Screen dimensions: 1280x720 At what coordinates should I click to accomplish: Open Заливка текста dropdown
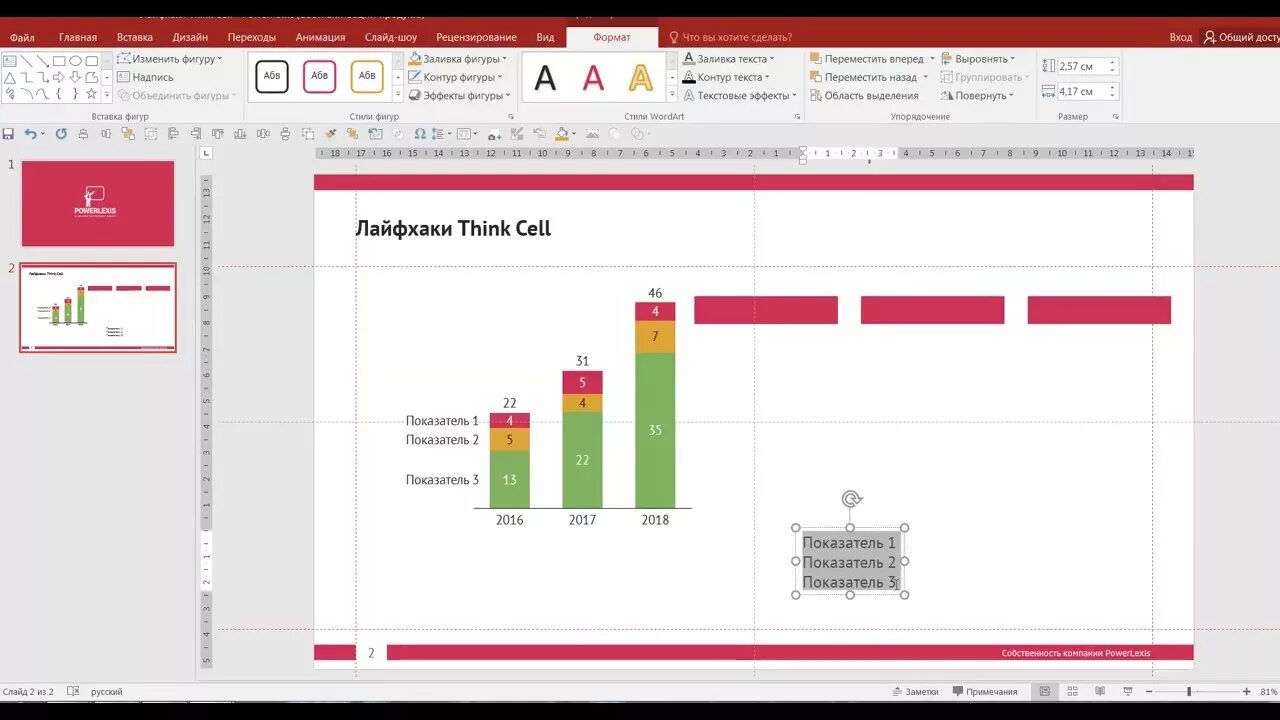(729, 59)
